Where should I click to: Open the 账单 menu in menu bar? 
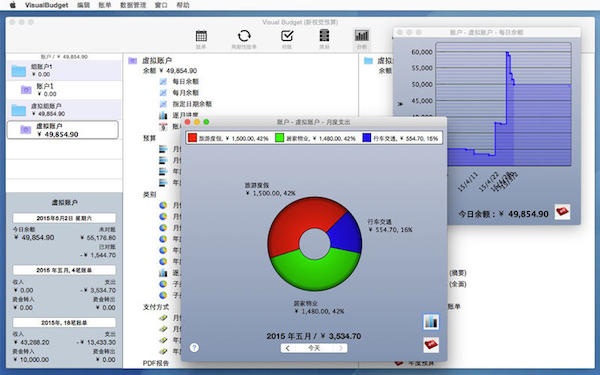[104, 5]
